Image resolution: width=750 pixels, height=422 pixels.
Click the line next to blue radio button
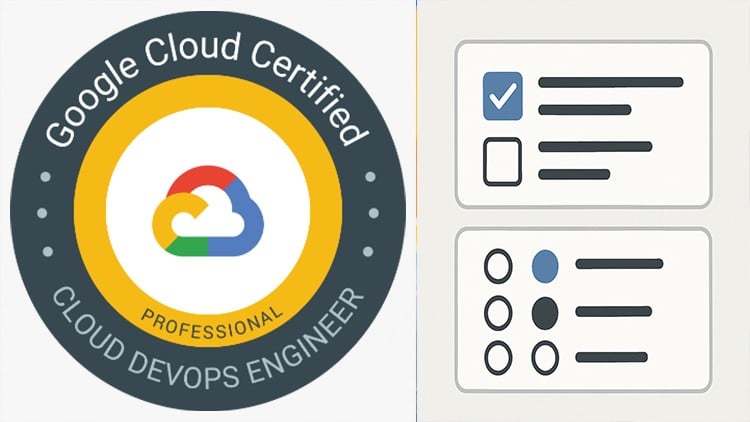tap(619, 265)
